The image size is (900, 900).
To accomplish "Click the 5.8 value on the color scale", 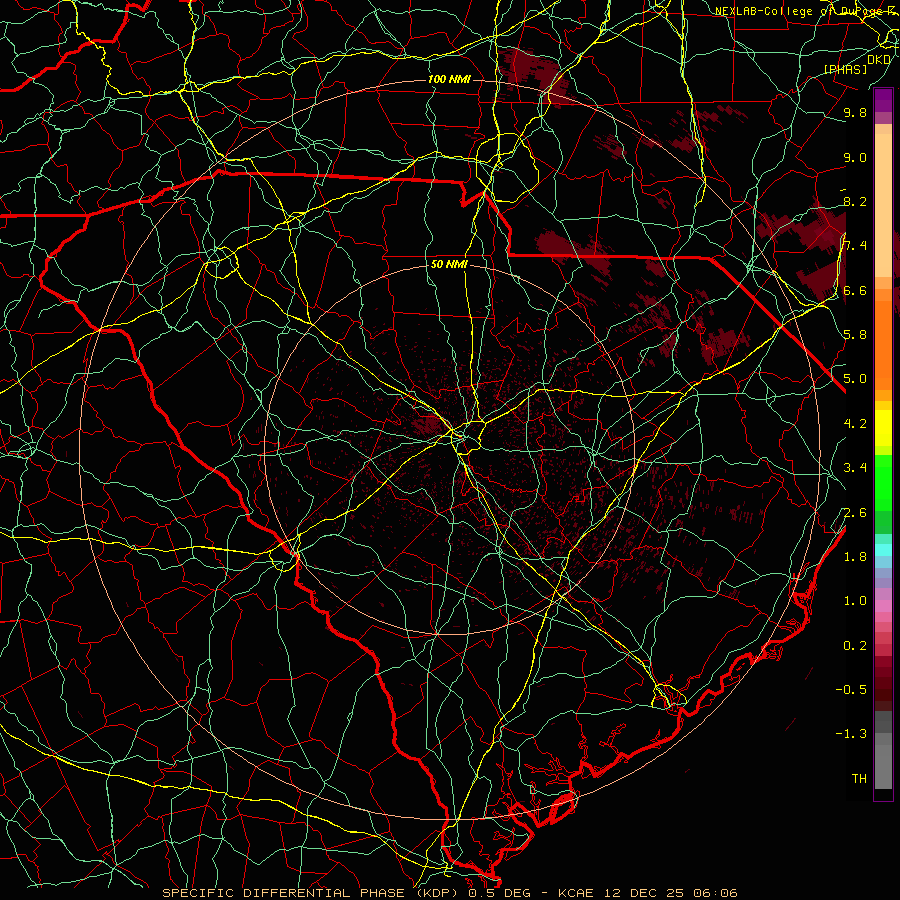I will tap(855, 335).
